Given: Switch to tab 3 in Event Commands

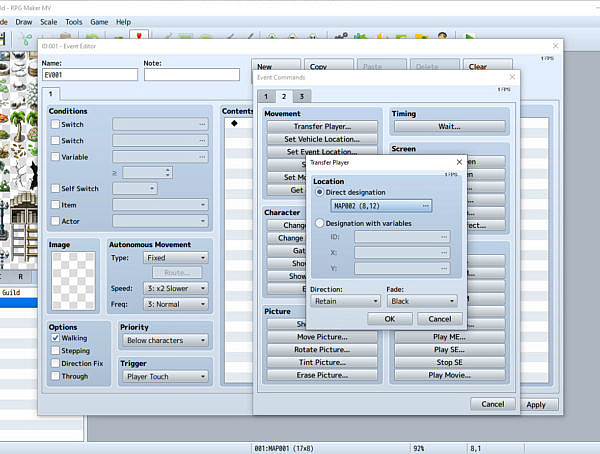Looking at the screenshot, I should [x=302, y=96].
